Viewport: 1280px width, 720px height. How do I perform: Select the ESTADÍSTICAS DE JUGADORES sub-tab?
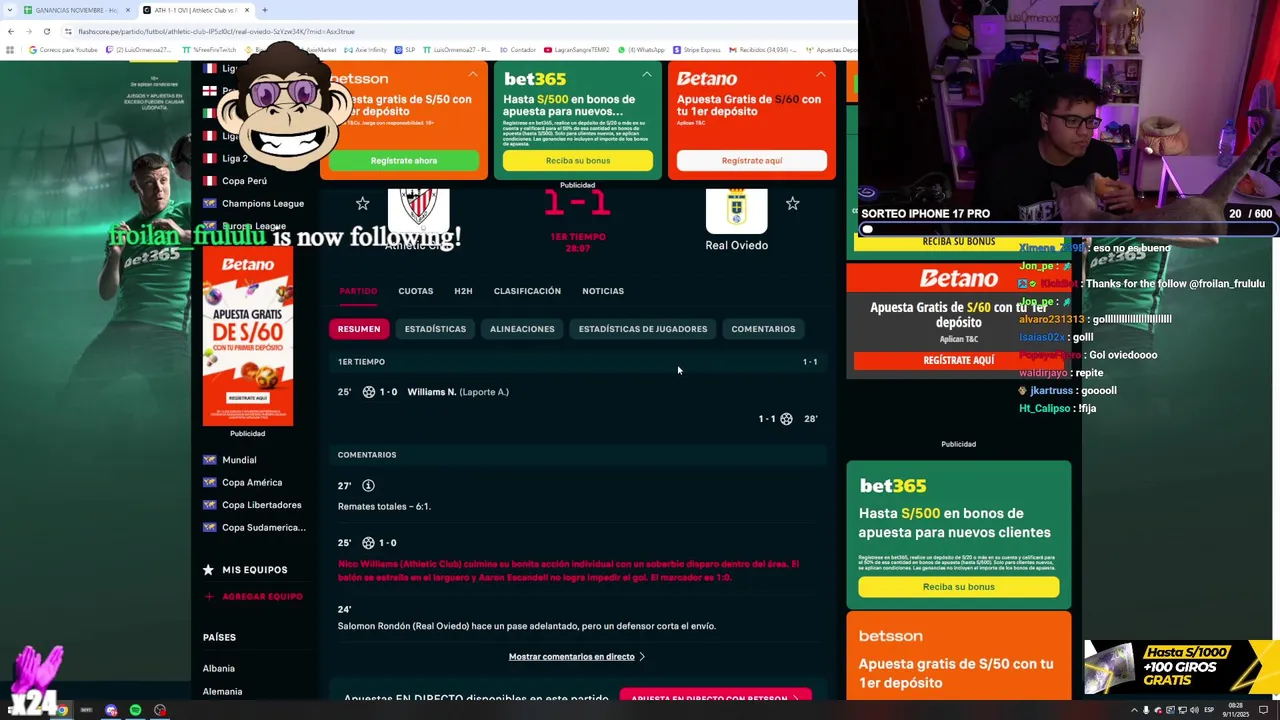click(x=643, y=329)
